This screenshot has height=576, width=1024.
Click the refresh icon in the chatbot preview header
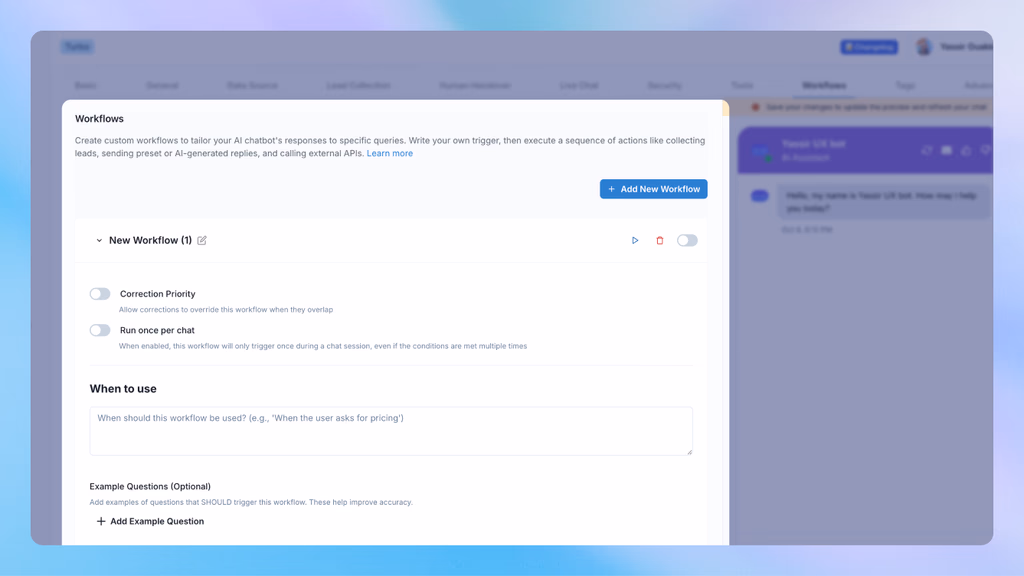pos(927,150)
